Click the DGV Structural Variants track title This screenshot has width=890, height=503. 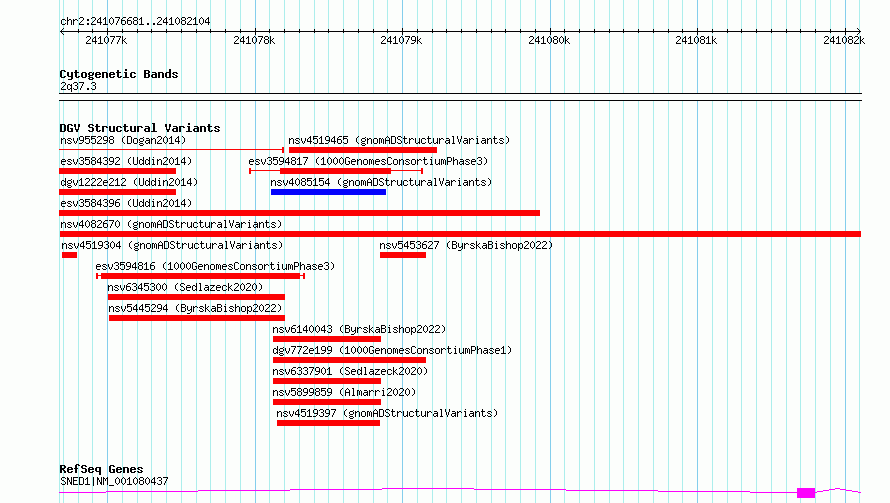point(140,128)
